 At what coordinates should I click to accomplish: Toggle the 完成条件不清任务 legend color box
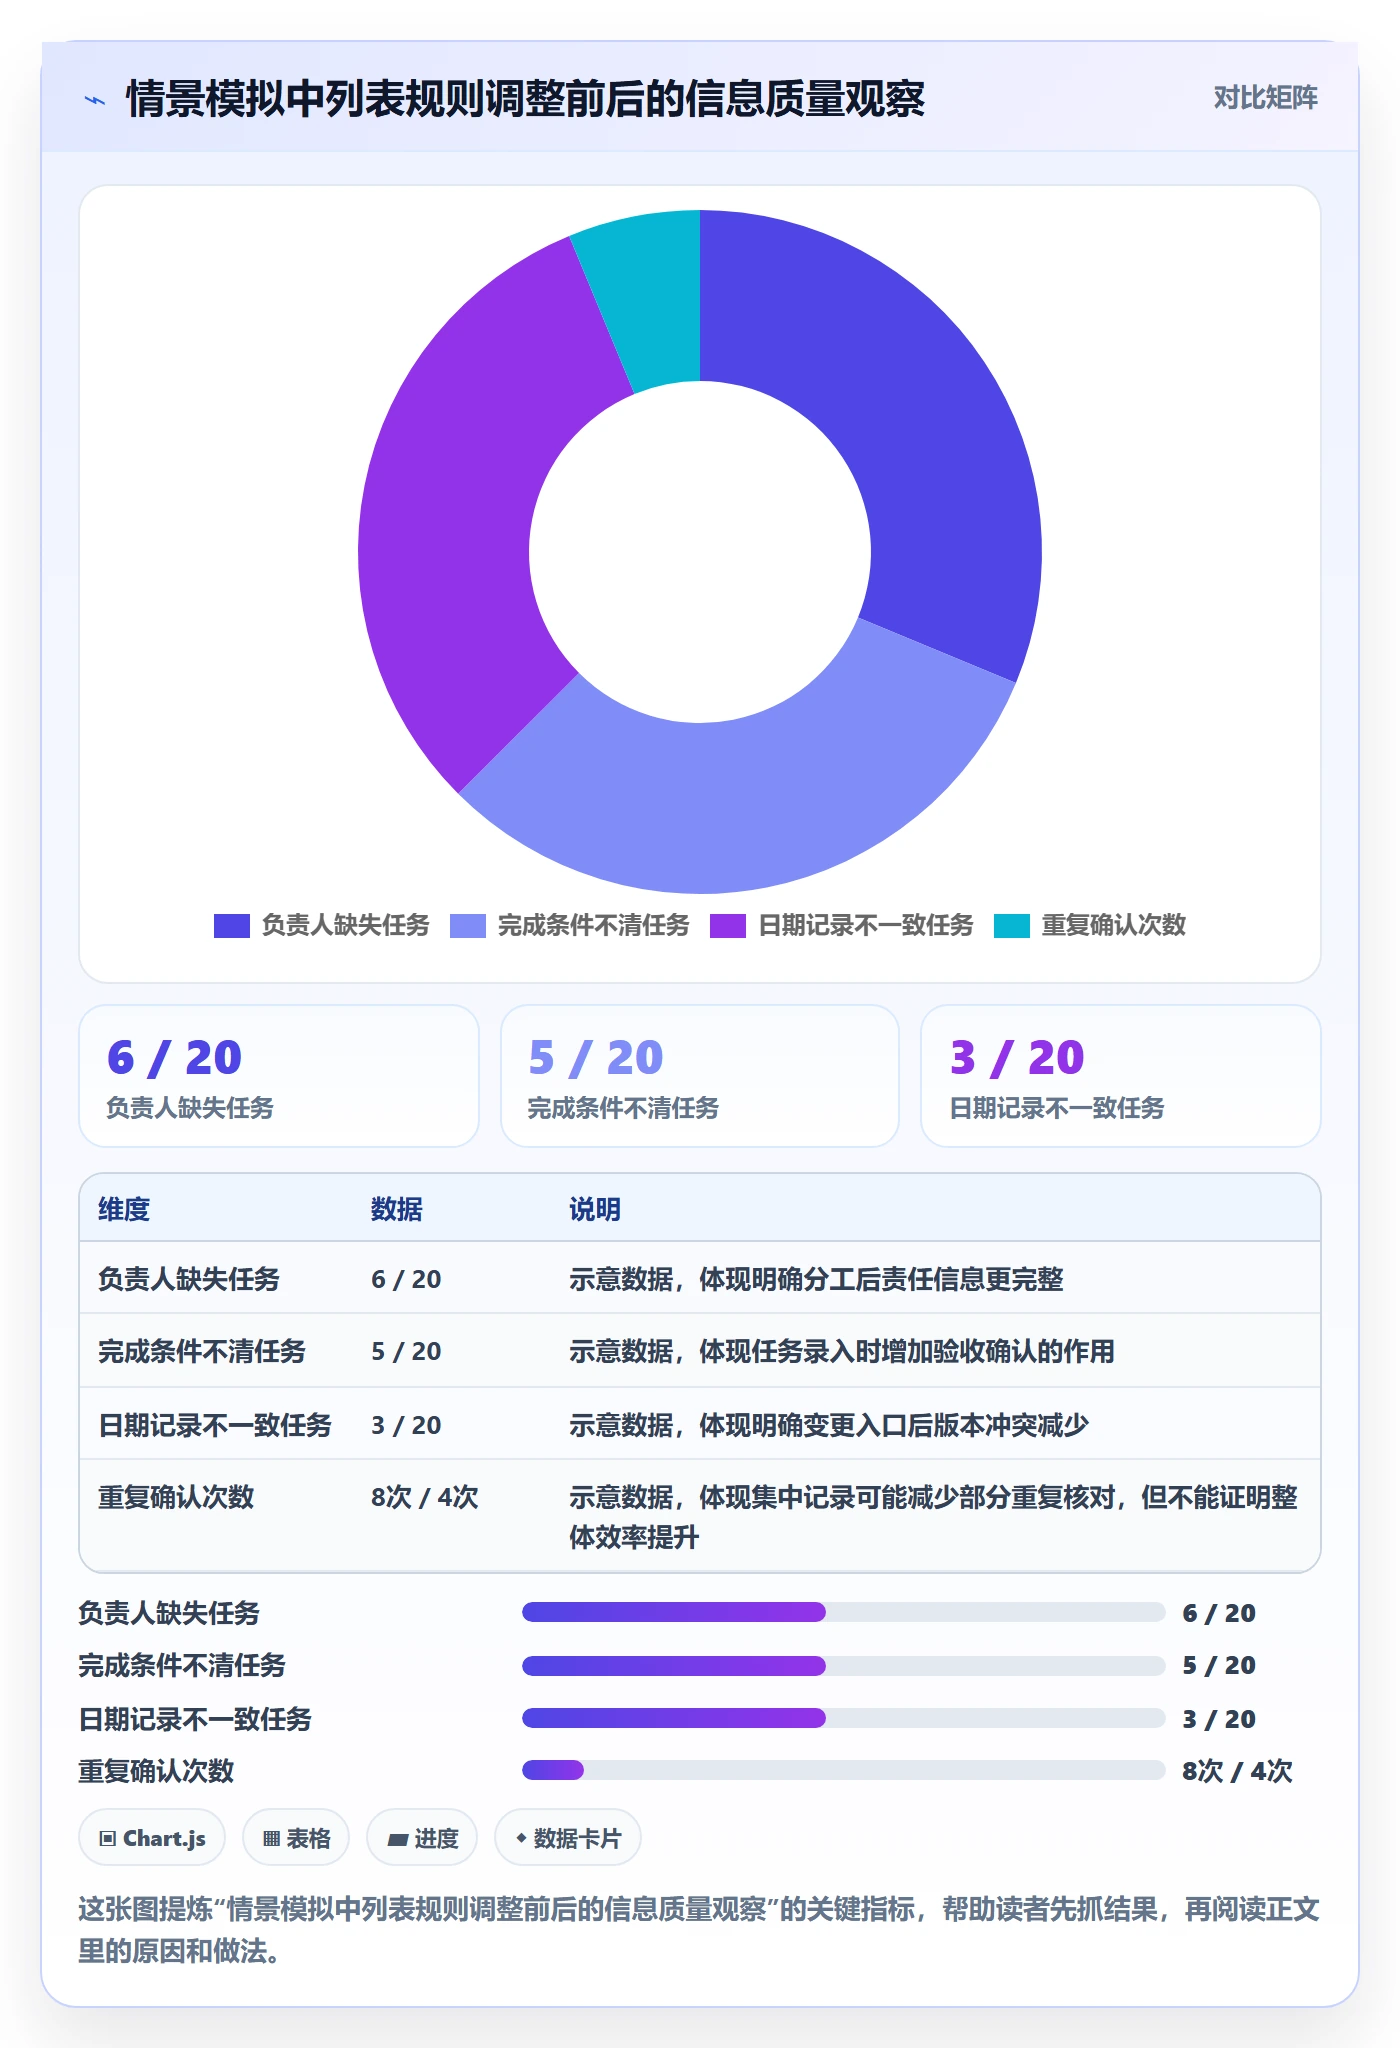[x=468, y=926]
